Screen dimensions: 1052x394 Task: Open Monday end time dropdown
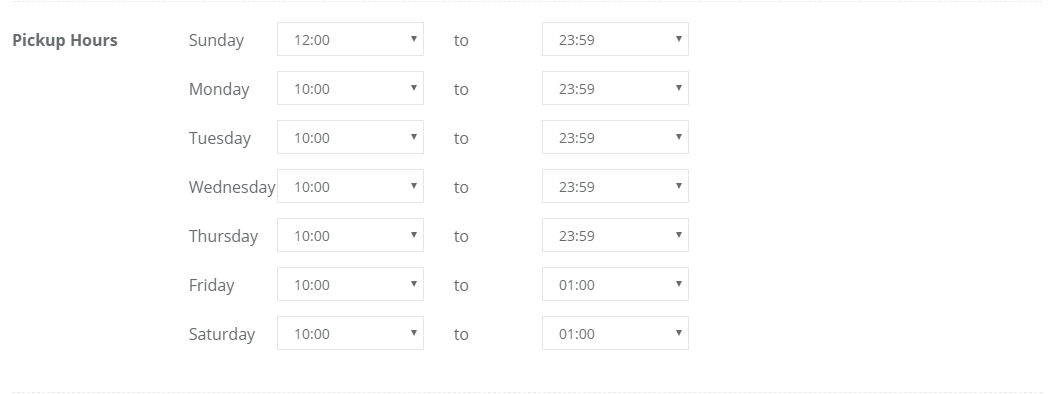coord(615,88)
